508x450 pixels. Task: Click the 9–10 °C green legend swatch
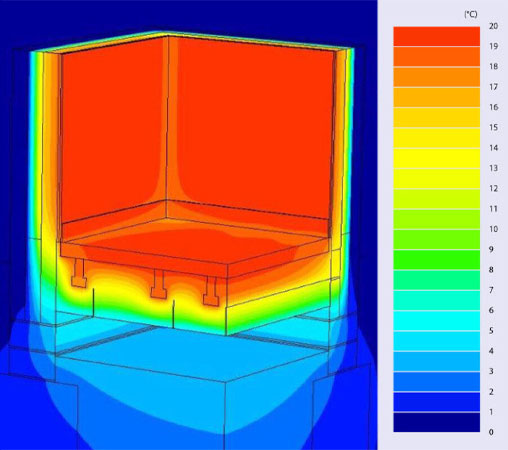point(436,239)
